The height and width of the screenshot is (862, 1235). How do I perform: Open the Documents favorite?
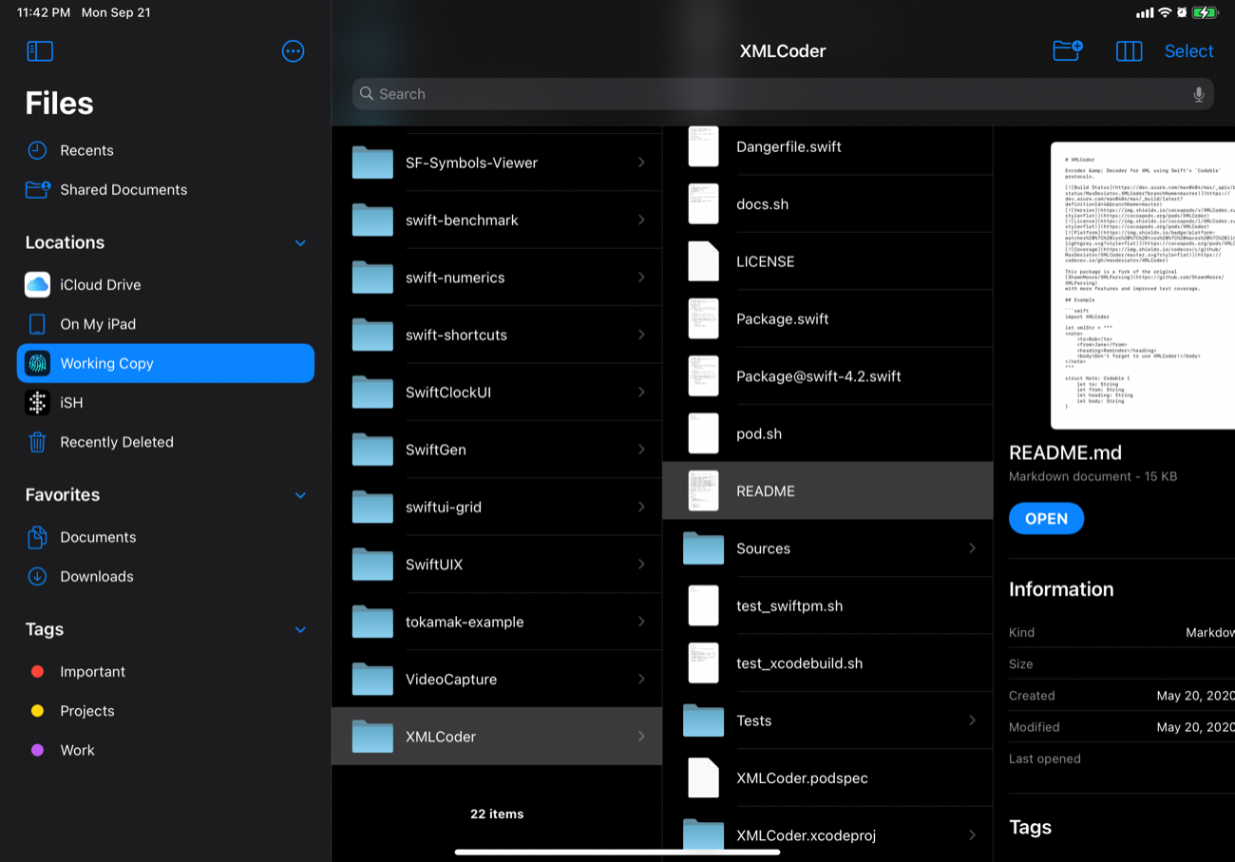pyautogui.click(x=166, y=537)
